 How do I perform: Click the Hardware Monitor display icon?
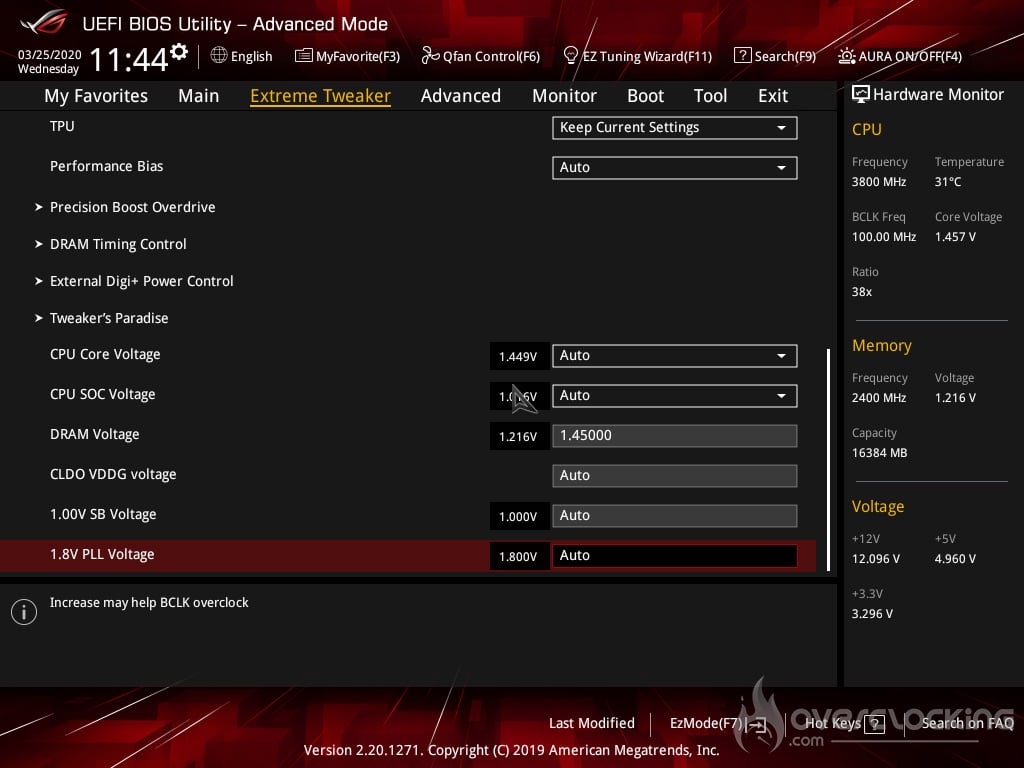pyautogui.click(x=861, y=94)
